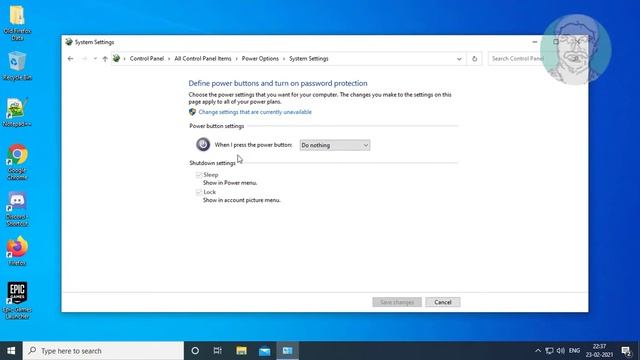This screenshot has height=360, width=640.
Task: Click the taskbar search box
Action: pyautogui.click(x=103, y=351)
